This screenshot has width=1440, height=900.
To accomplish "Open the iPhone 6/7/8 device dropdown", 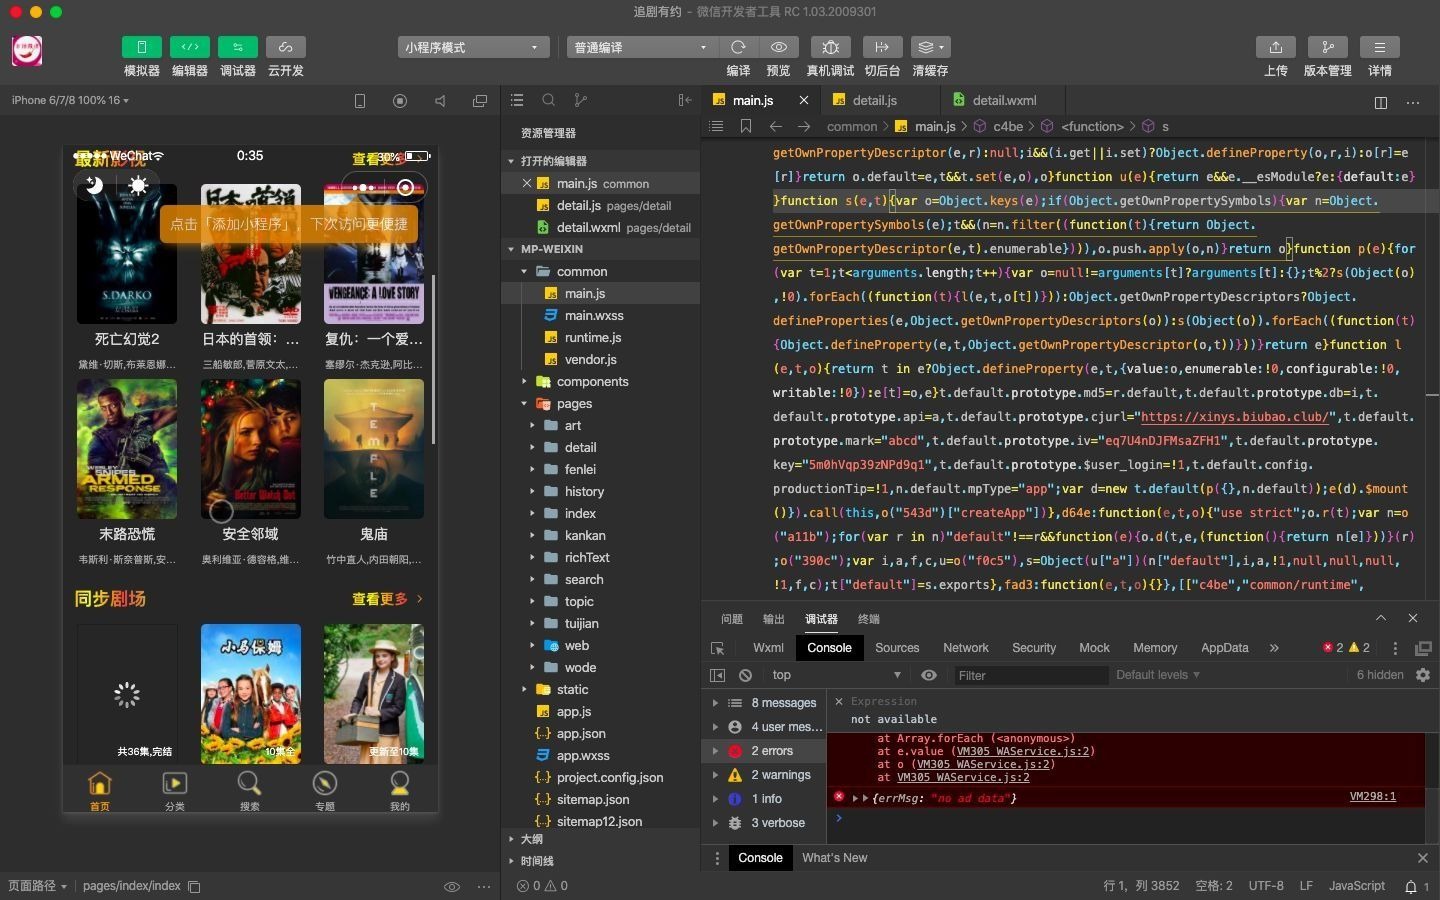I will 70,100.
